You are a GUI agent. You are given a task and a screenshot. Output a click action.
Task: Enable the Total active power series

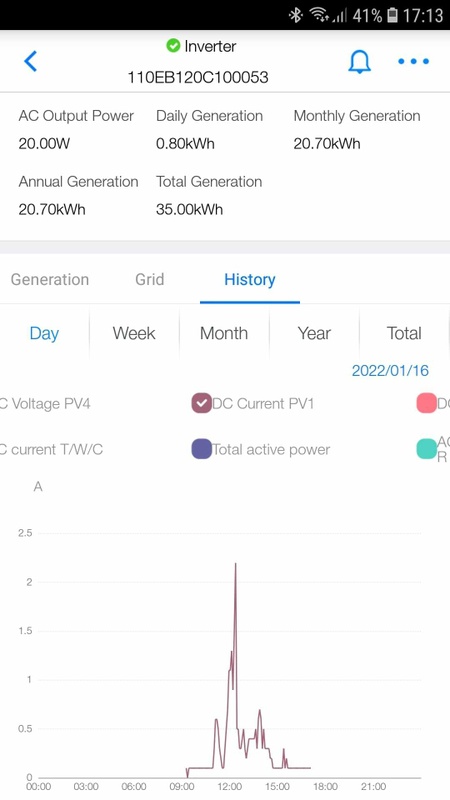point(202,449)
